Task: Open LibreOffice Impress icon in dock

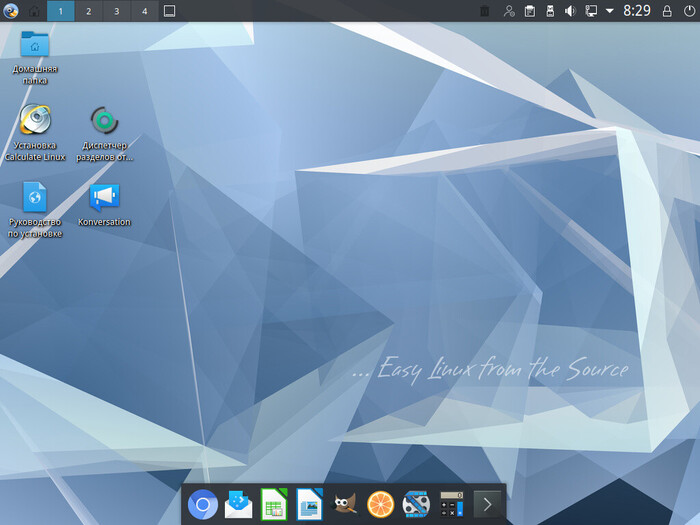Action: (309, 504)
